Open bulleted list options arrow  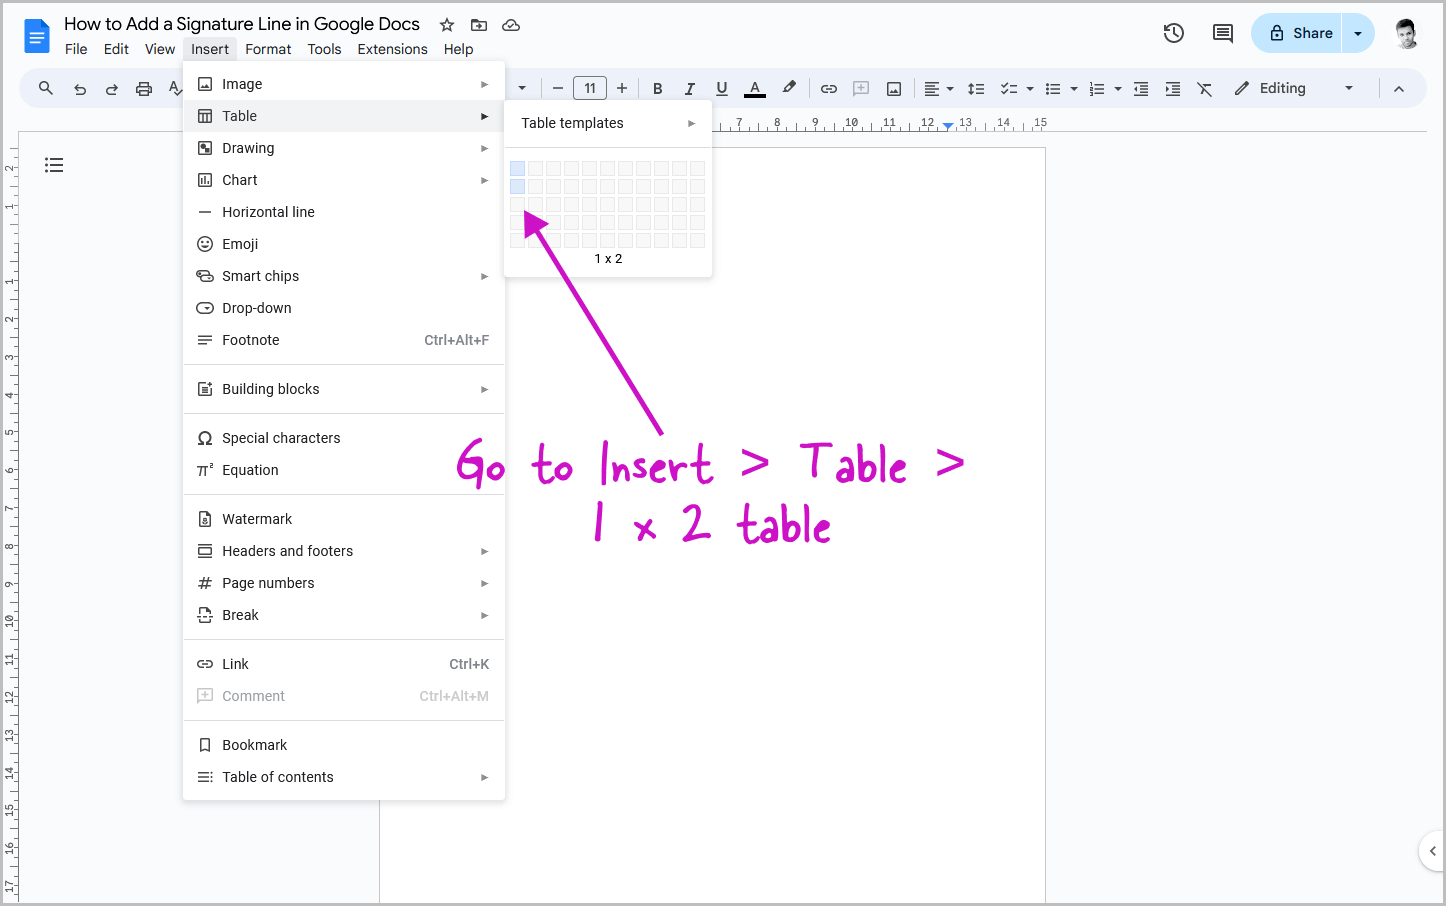tap(1074, 88)
